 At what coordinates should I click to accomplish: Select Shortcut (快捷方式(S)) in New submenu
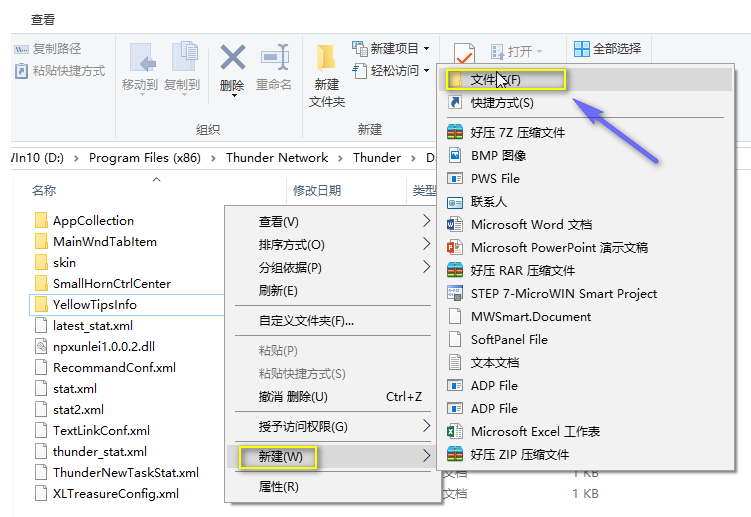tap(587, 103)
